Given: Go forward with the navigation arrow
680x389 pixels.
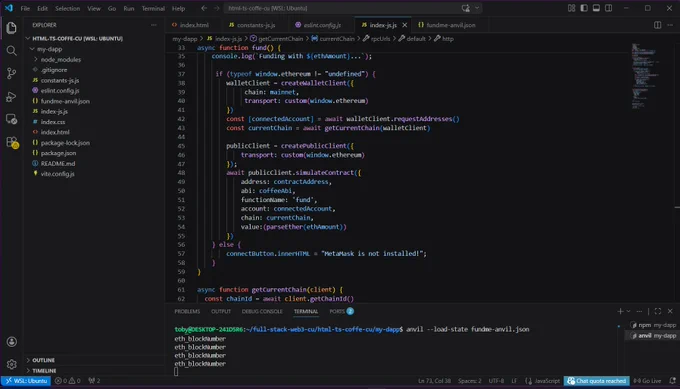Looking at the screenshot, I should point(216,8).
